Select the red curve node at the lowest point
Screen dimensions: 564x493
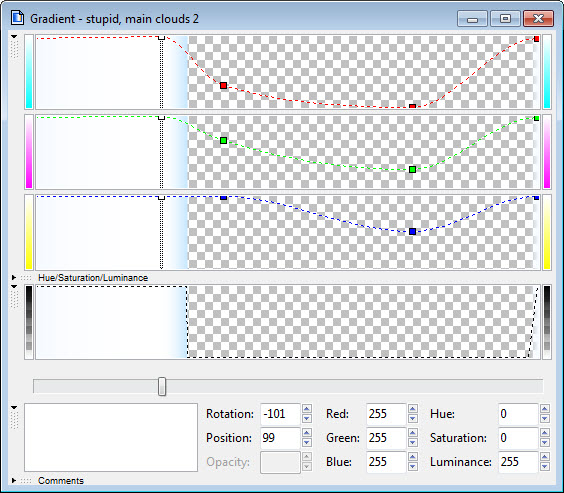(x=413, y=106)
